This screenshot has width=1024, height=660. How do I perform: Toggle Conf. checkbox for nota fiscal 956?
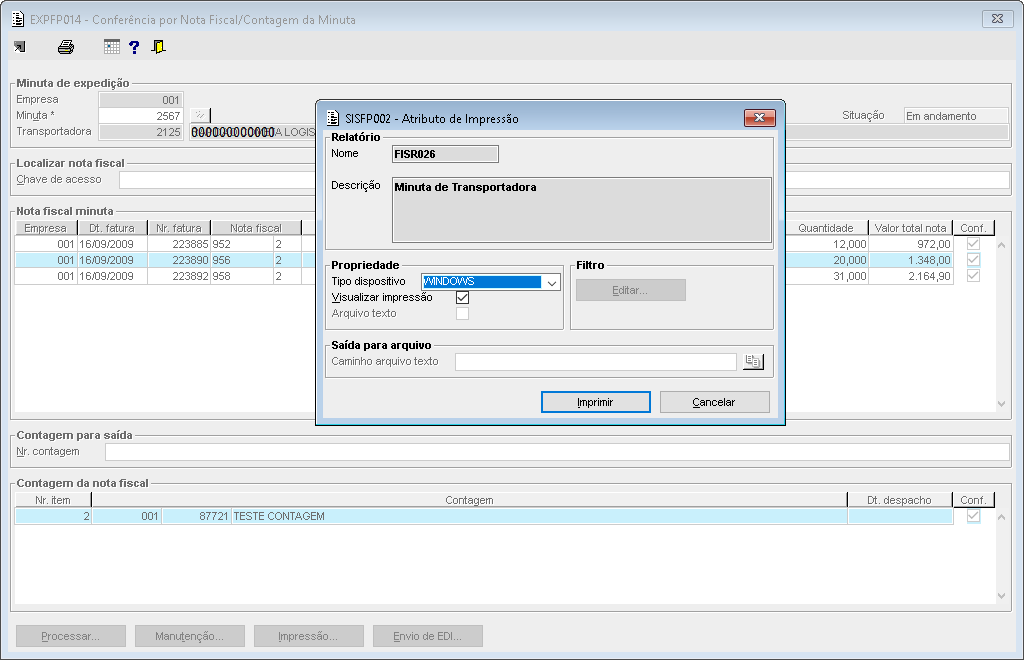973,260
